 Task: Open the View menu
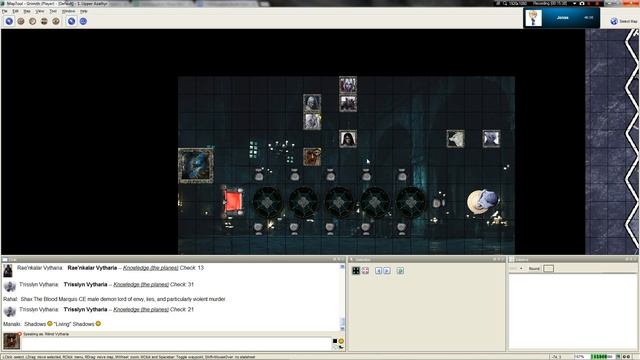pyautogui.click(x=40, y=11)
